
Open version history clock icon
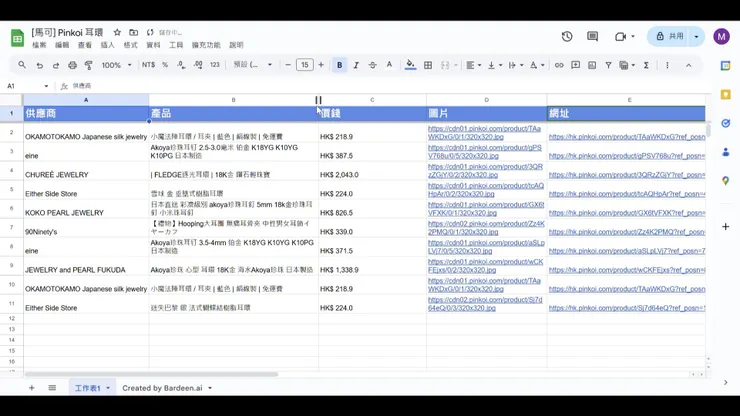567,36
